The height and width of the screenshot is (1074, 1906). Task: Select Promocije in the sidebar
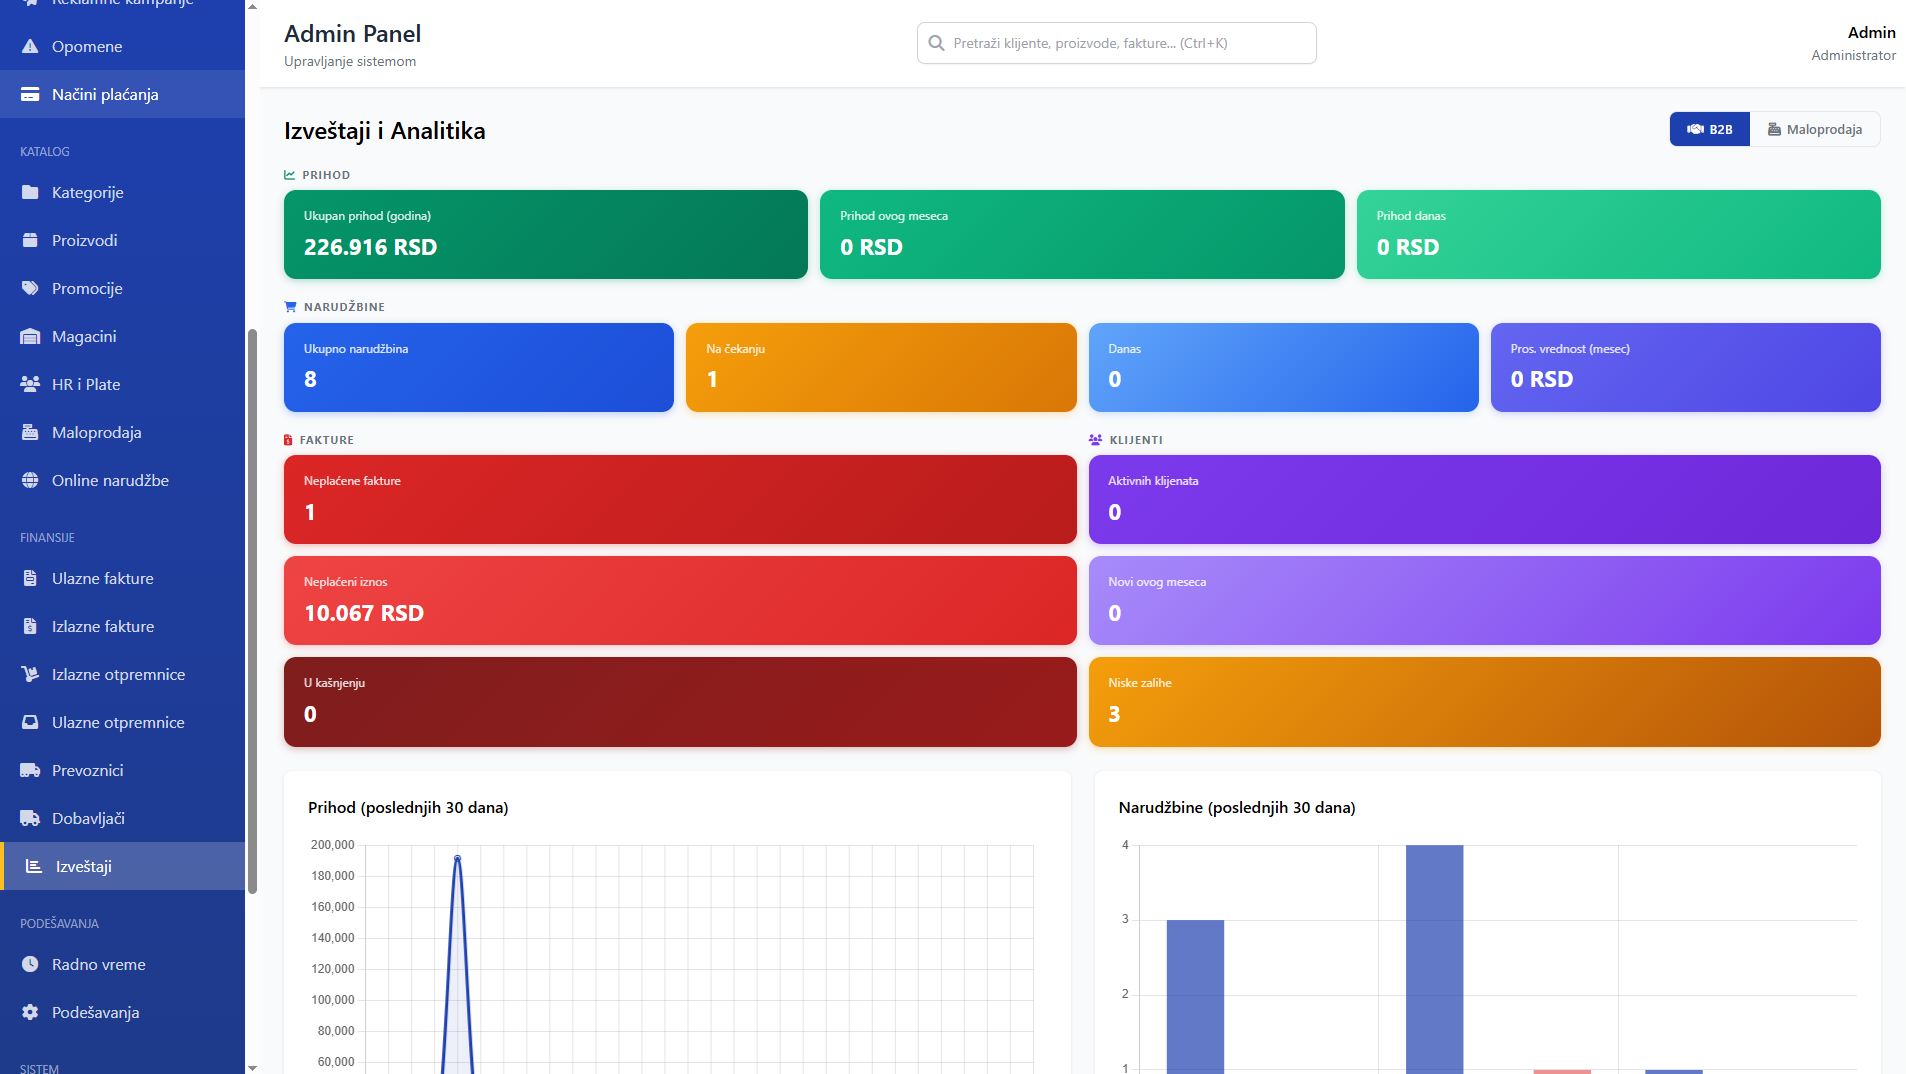pyautogui.click(x=122, y=288)
